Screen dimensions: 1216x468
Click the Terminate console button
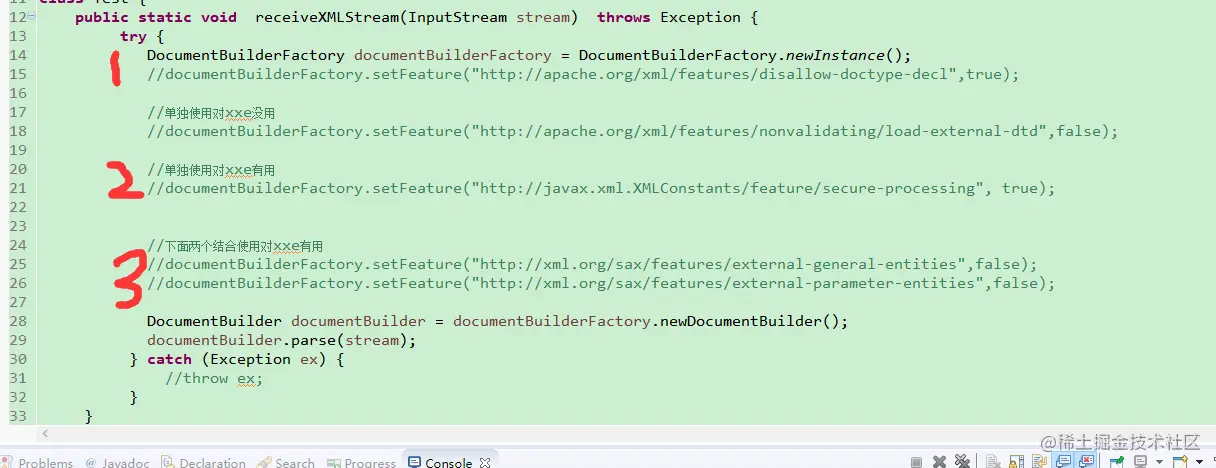pos(916,462)
